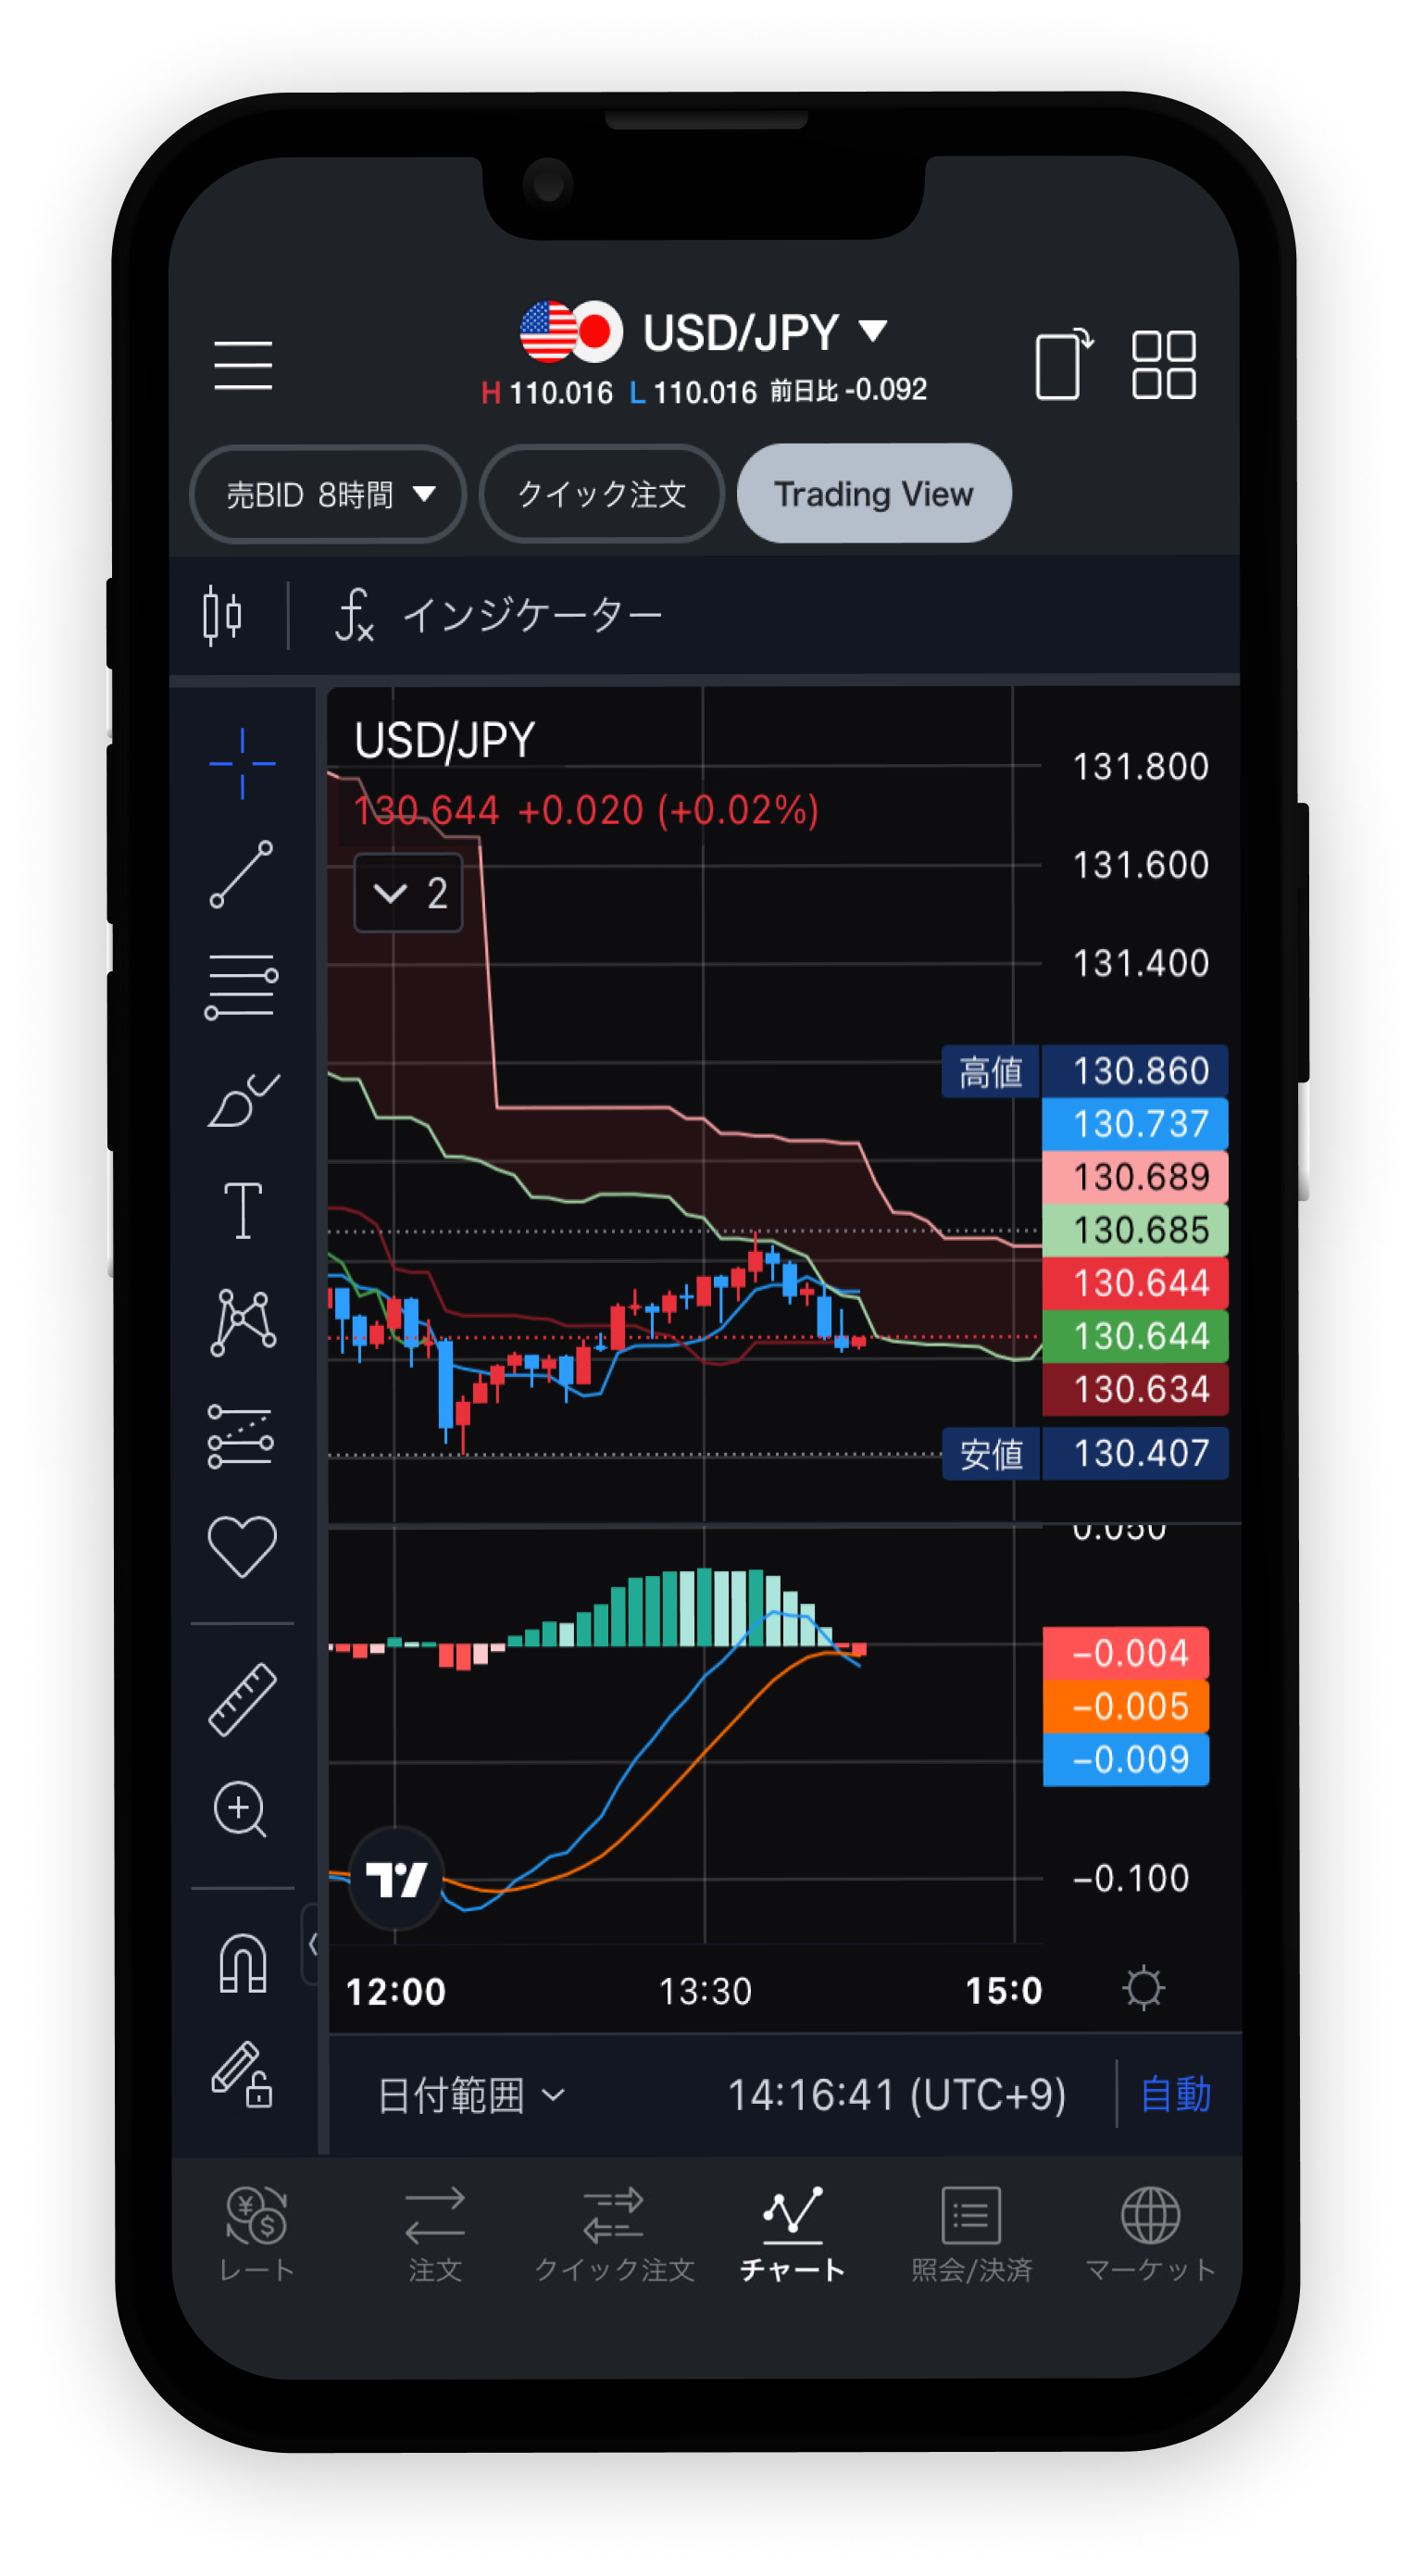Screen dimensions: 1412x2576
Task: Tap the クイック注文 pill button
Action: [x=601, y=494]
